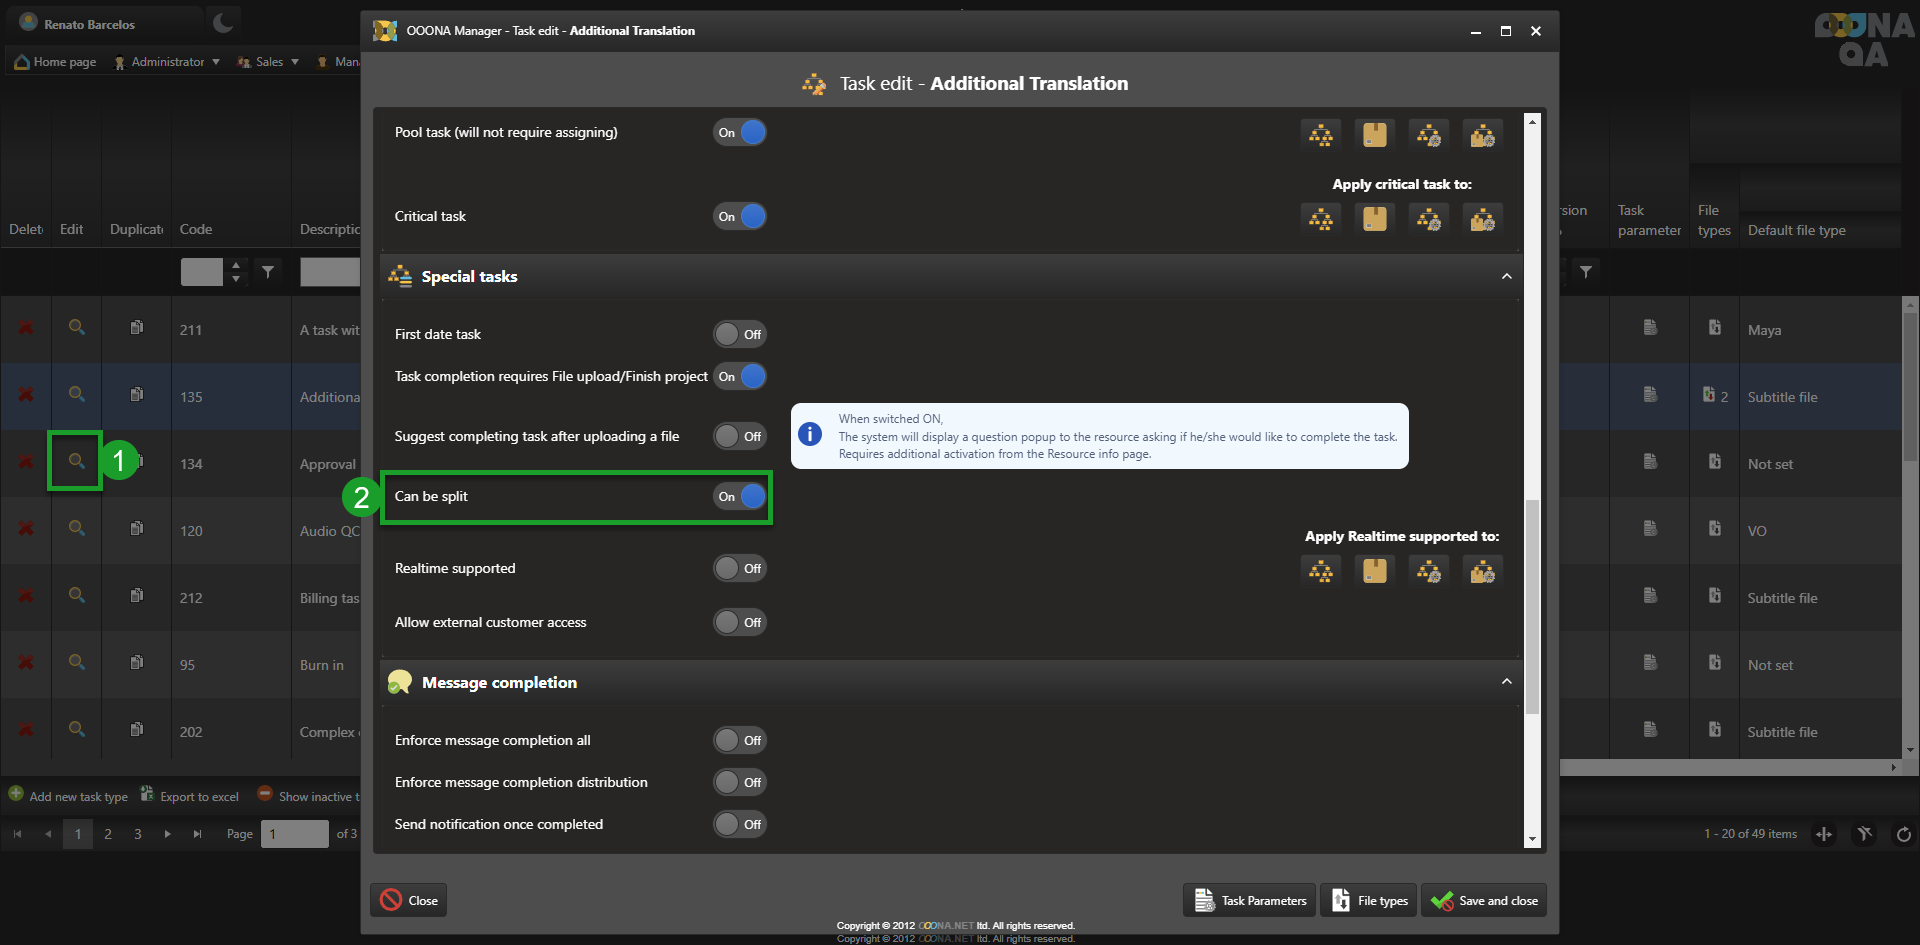Turn on First date task toggle
This screenshot has height=945, width=1920.
(x=740, y=334)
